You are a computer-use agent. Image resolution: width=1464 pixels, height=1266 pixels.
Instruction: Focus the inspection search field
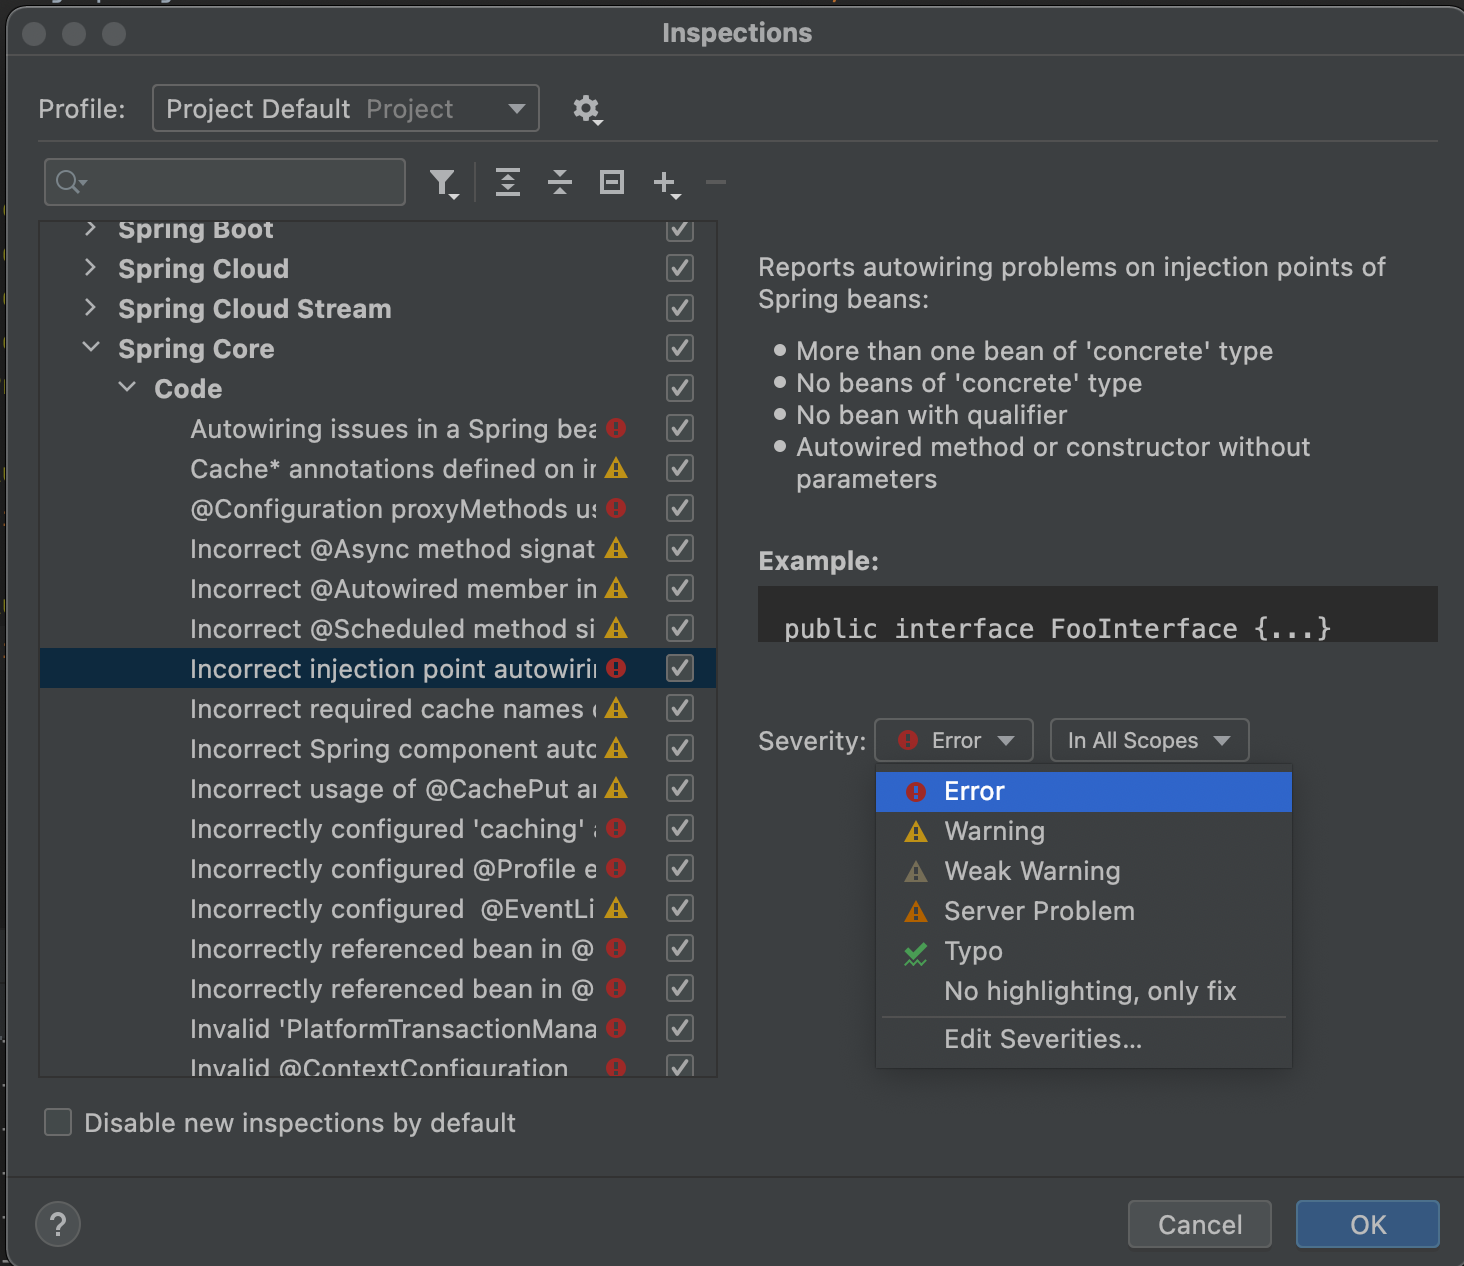[225, 182]
